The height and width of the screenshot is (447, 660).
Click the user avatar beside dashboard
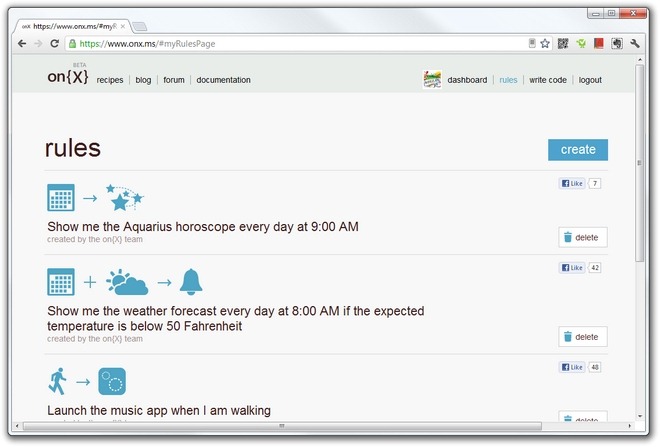tap(432, 80)
